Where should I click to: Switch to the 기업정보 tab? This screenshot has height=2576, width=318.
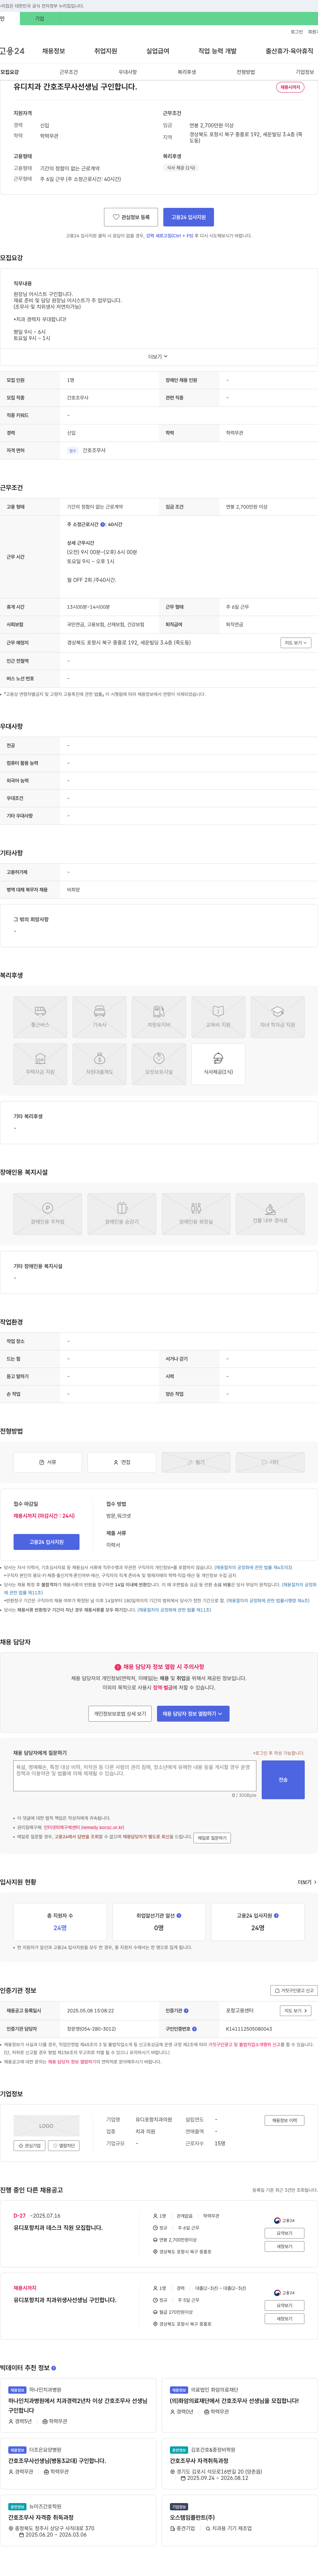coord(305,72)
